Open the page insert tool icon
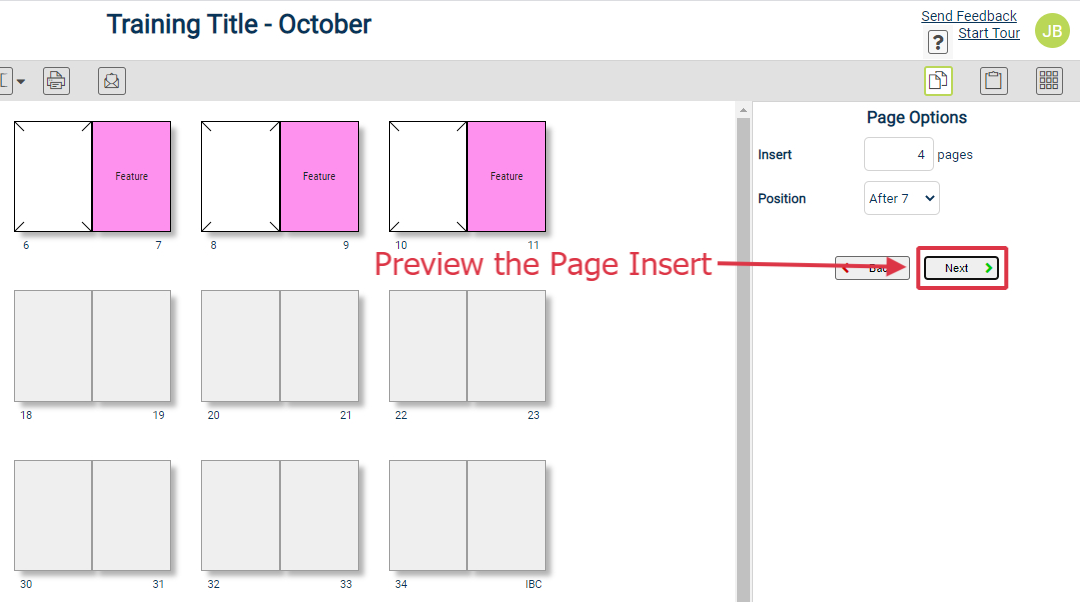Image resolution: width=1080 pixels, height=602 pixels. click(938, 81)
